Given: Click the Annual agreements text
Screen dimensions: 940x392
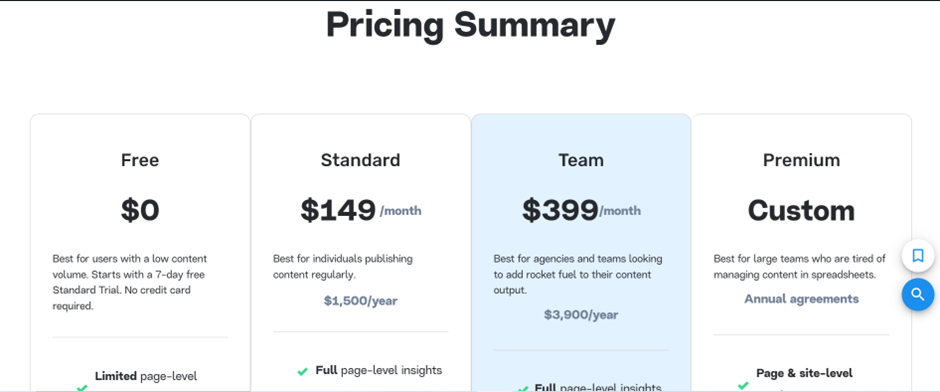Looking at the screenshot, I should (802, 298).
